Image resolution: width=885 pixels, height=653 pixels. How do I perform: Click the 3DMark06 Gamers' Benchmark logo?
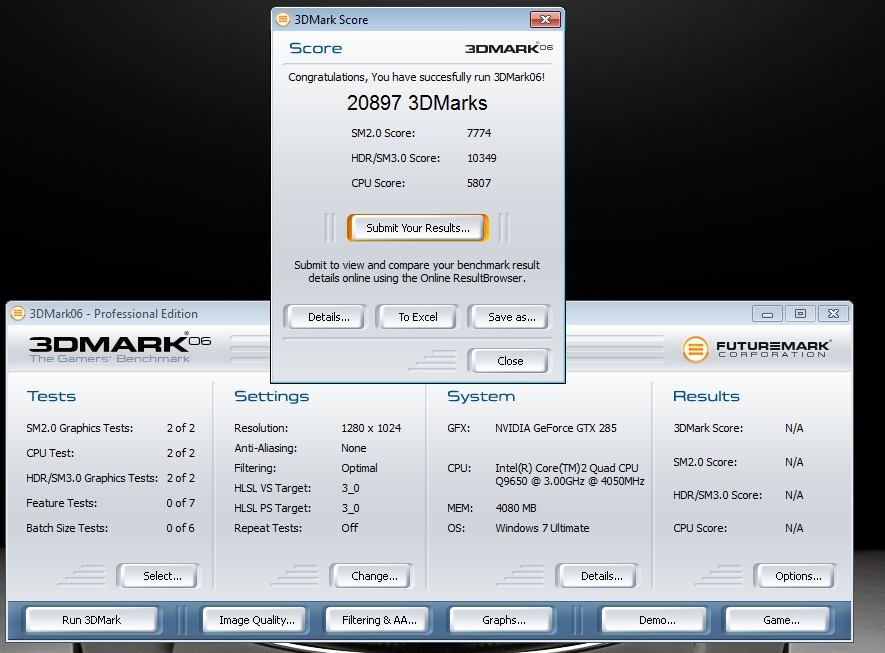point(120,349)
